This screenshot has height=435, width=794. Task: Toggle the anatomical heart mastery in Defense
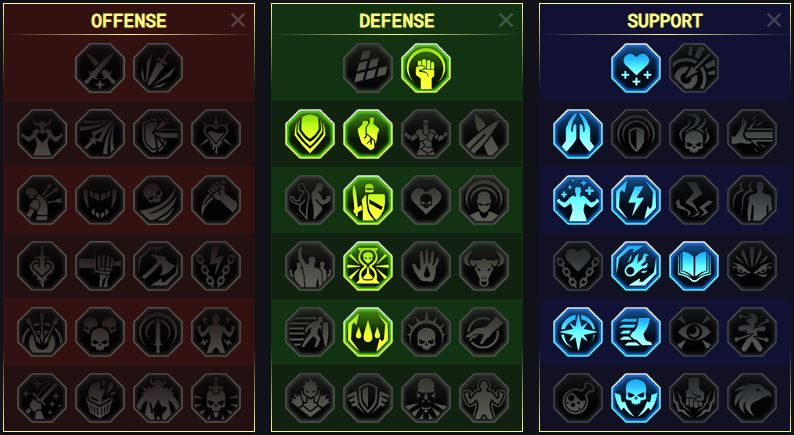(x=368, y=134)
